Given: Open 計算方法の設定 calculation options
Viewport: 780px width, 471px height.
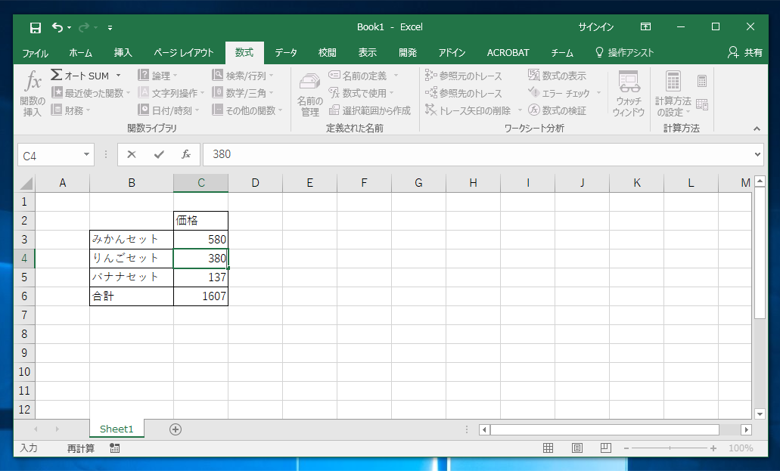Looking at the screenshot, I should point(673,94).
